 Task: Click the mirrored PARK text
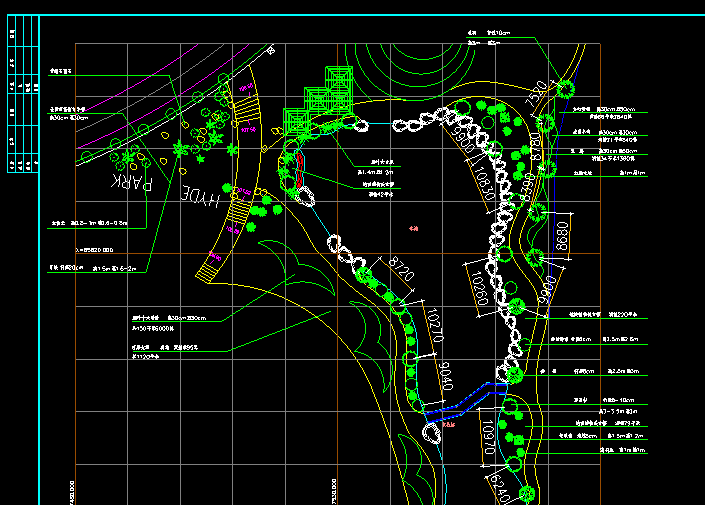click(x=131, y=182)
